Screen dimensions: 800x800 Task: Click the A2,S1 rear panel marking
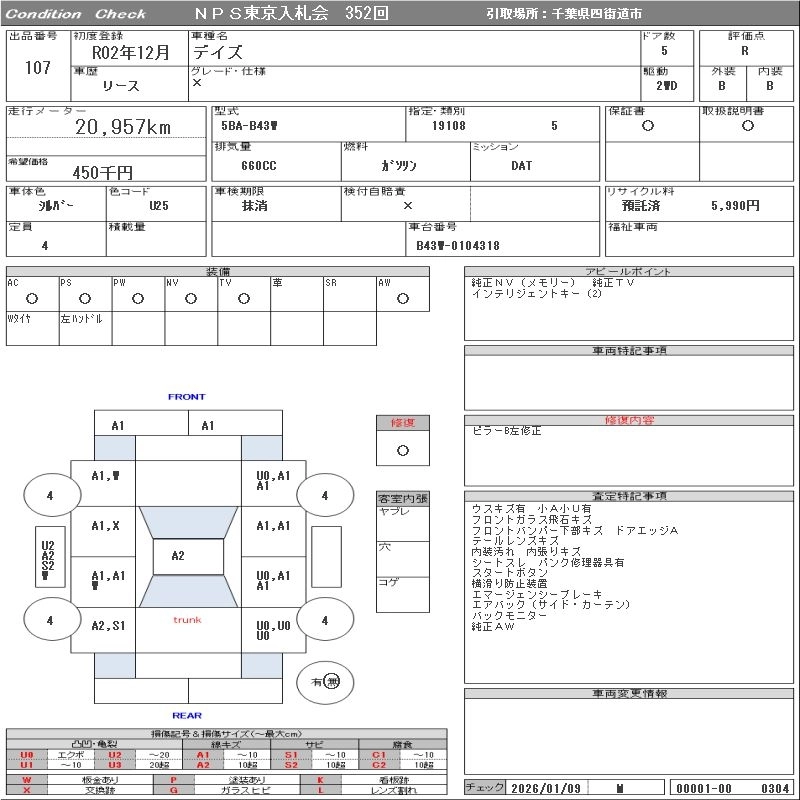107,626
